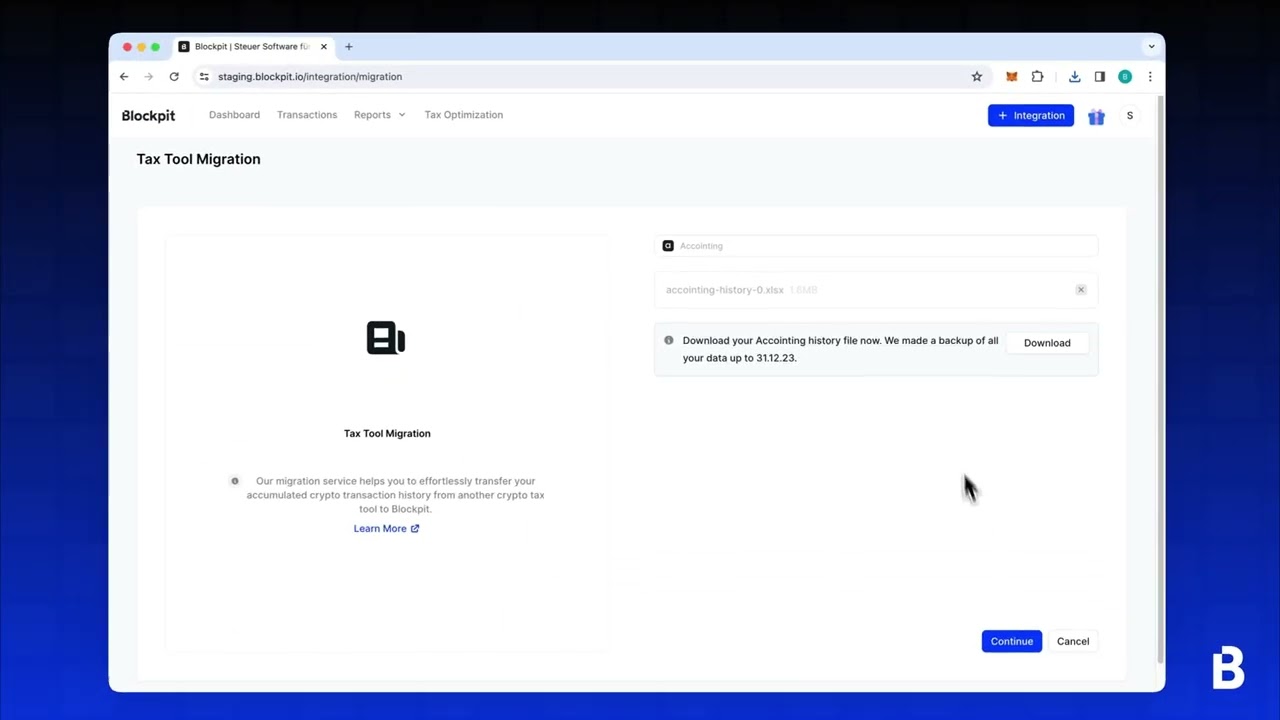
Task: Click the macOS green fullscreen button
Action: 155,47
